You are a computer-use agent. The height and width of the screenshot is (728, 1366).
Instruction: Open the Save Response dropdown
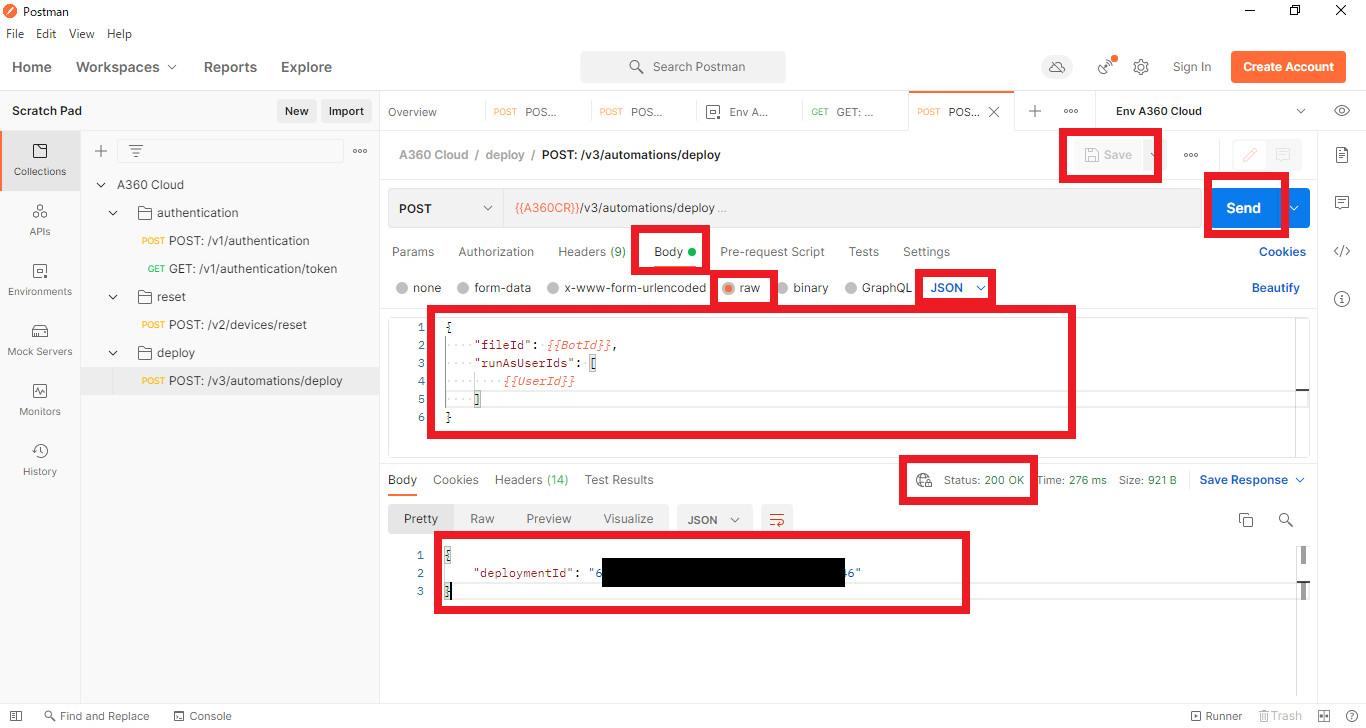click(x=1252, y=480)
